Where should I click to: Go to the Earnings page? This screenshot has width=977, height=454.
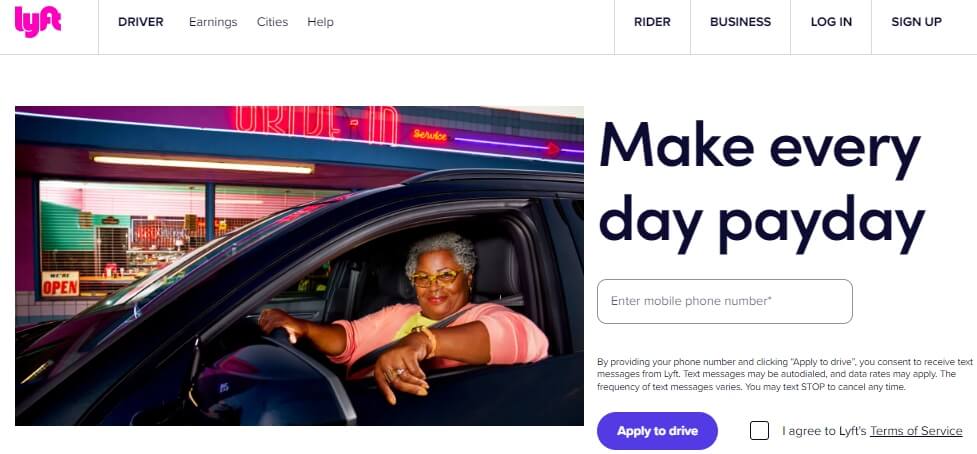[x=213, y=22]
